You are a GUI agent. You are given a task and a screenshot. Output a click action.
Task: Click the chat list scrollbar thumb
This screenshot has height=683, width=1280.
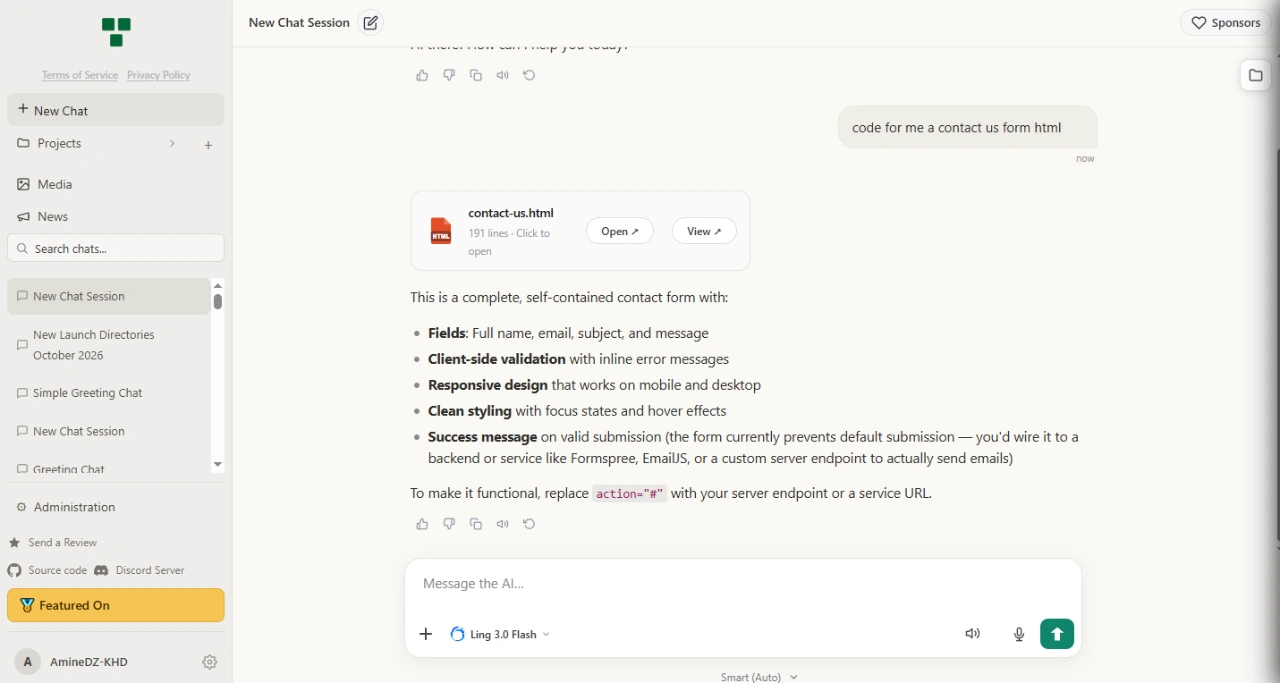point(218,302)
